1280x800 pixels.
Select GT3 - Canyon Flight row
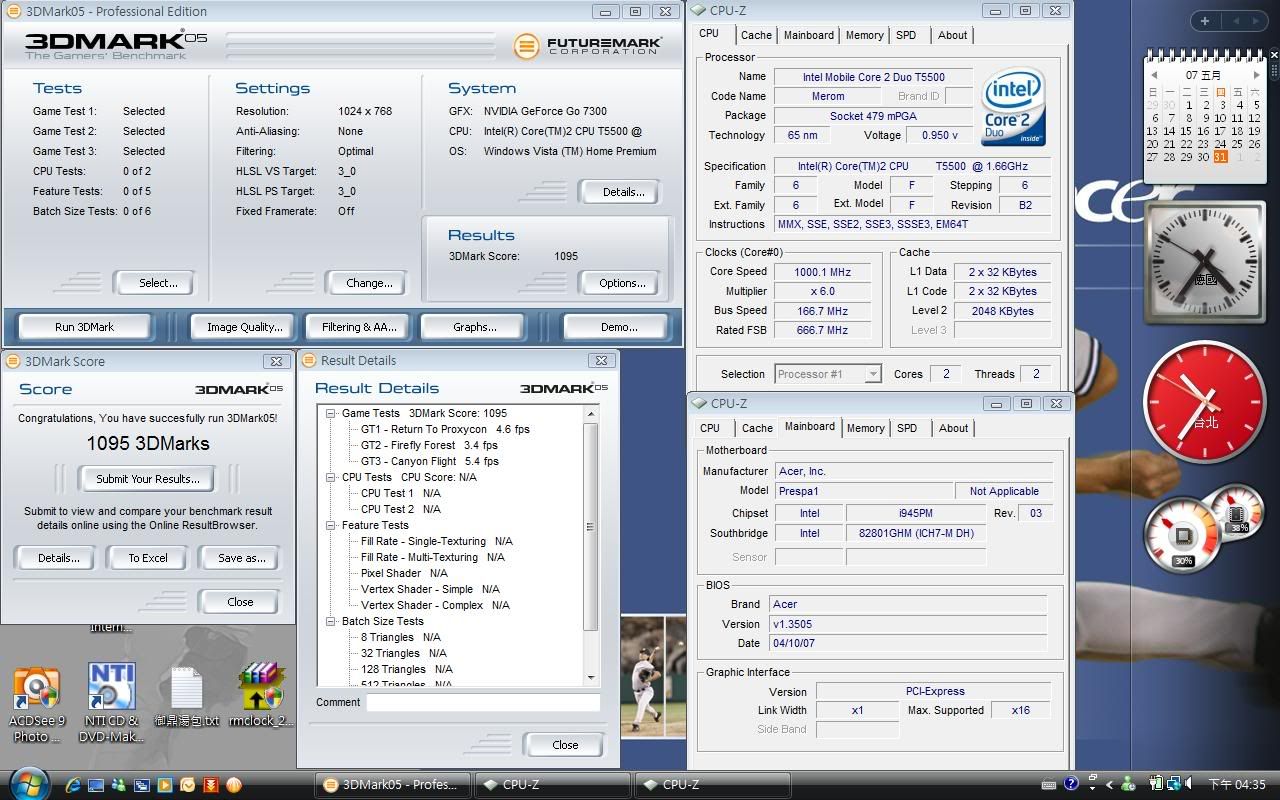429,461
